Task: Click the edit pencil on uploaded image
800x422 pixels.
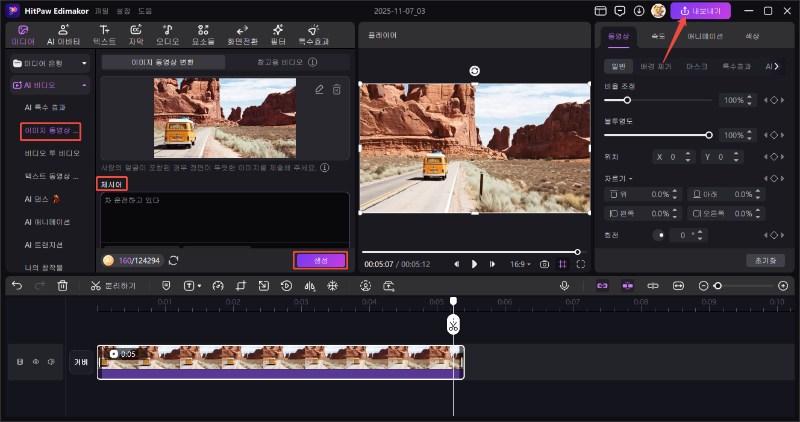Action: 319,90
